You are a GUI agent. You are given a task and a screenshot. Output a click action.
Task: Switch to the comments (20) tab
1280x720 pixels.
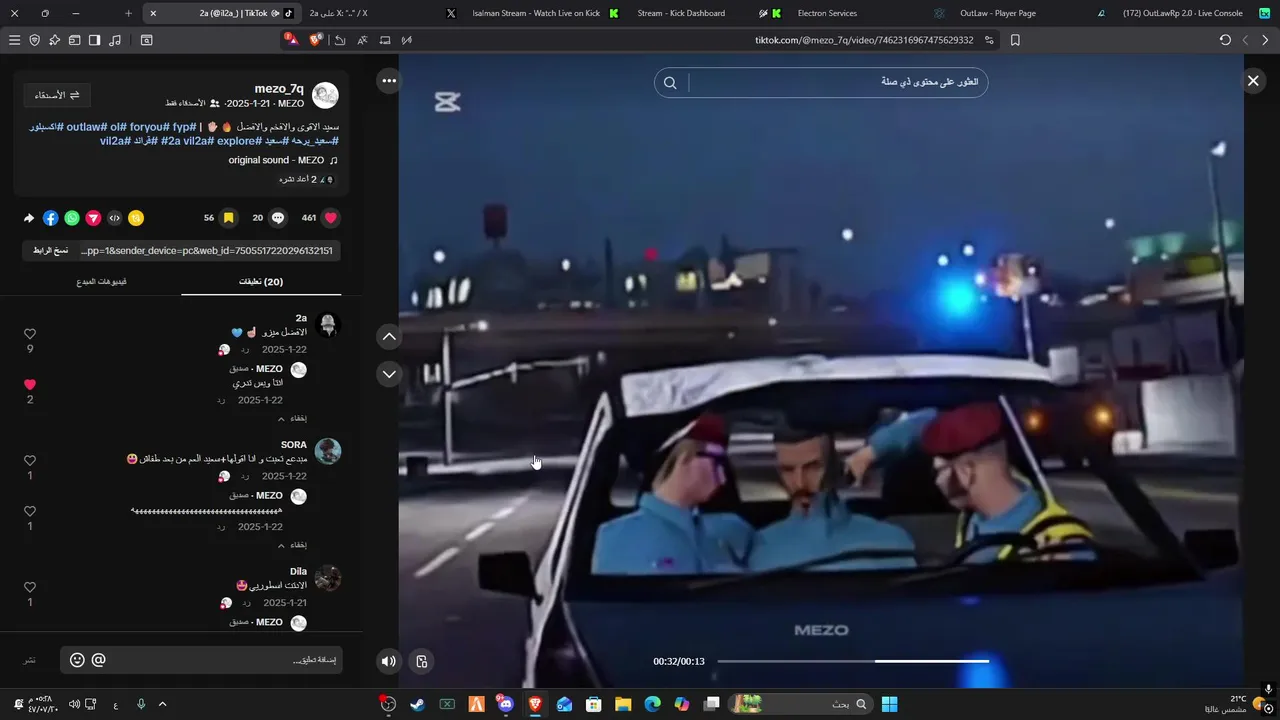pos(261,282)
